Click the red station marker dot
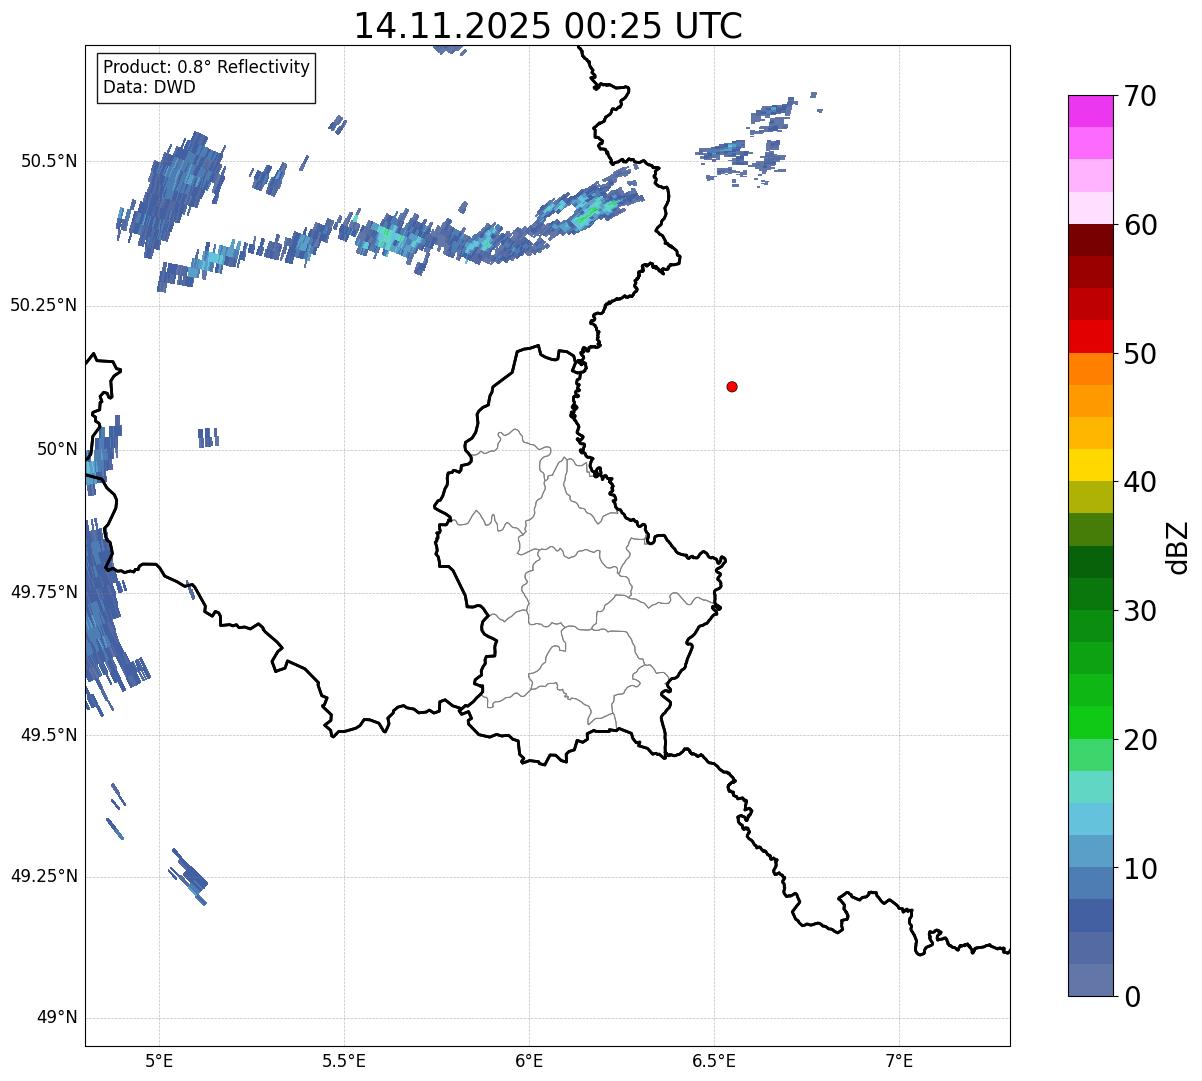This screenshot has height=1081, width=1202. 732,386
